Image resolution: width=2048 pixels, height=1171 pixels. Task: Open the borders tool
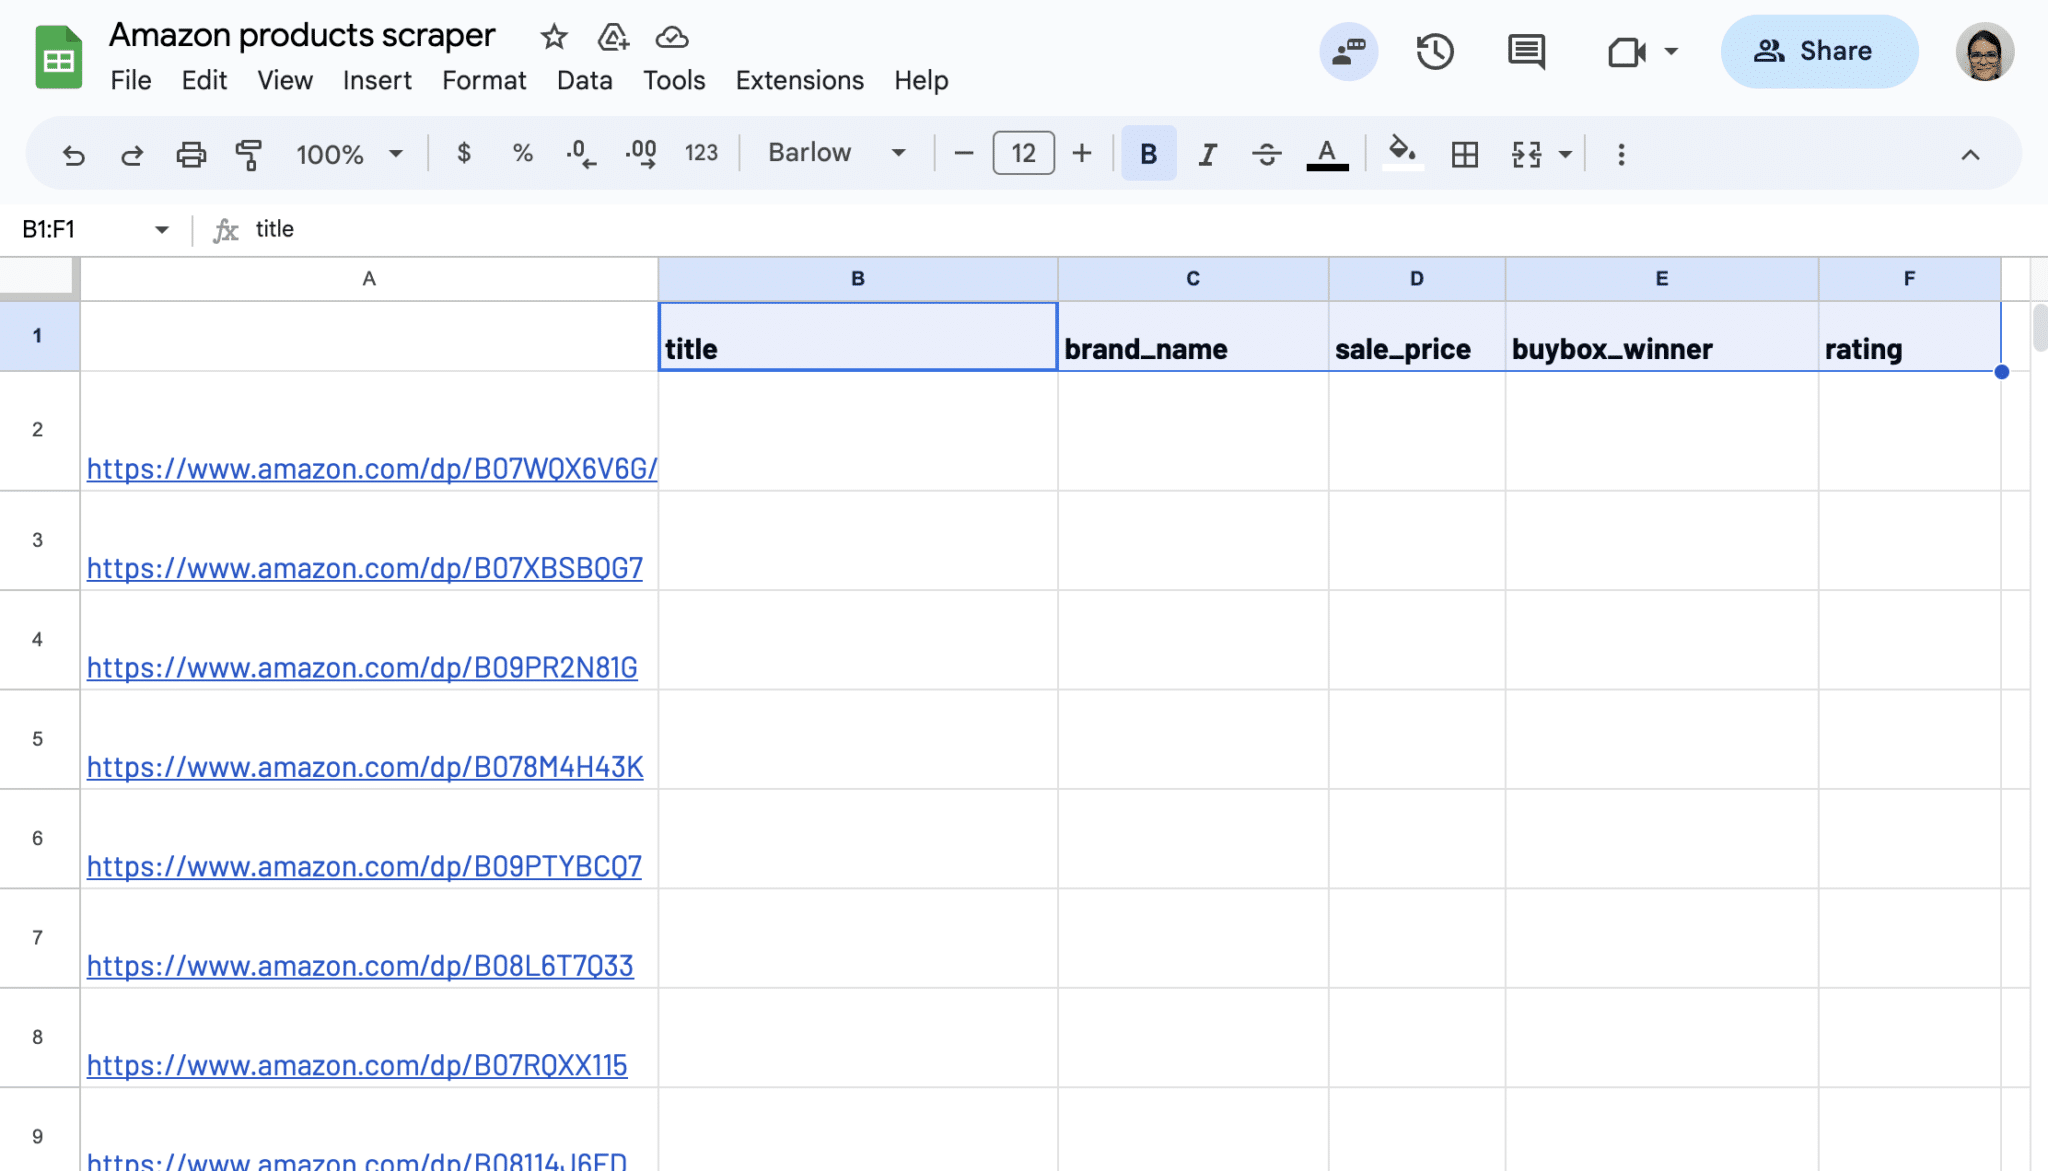1464,153
